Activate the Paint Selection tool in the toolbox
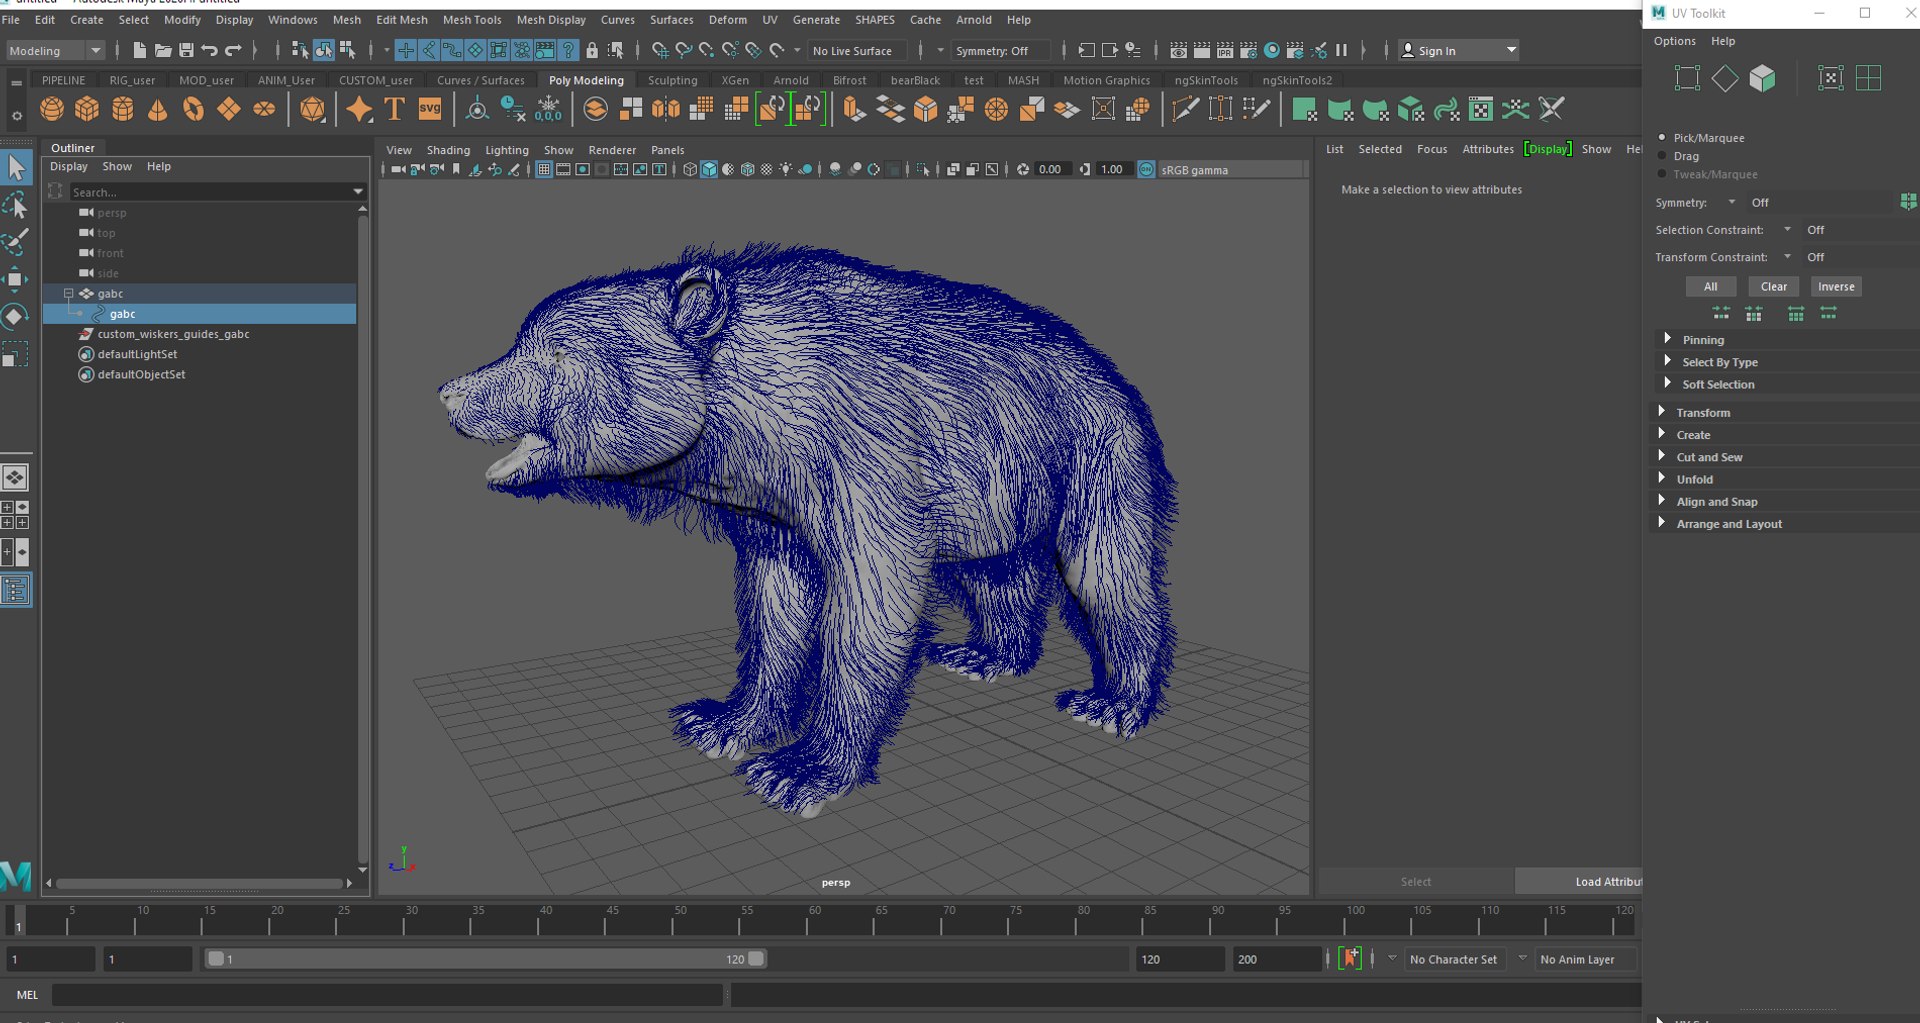Image resolution: width=1920 pixels, height=1023 pixels. click(x=16, y=242)
